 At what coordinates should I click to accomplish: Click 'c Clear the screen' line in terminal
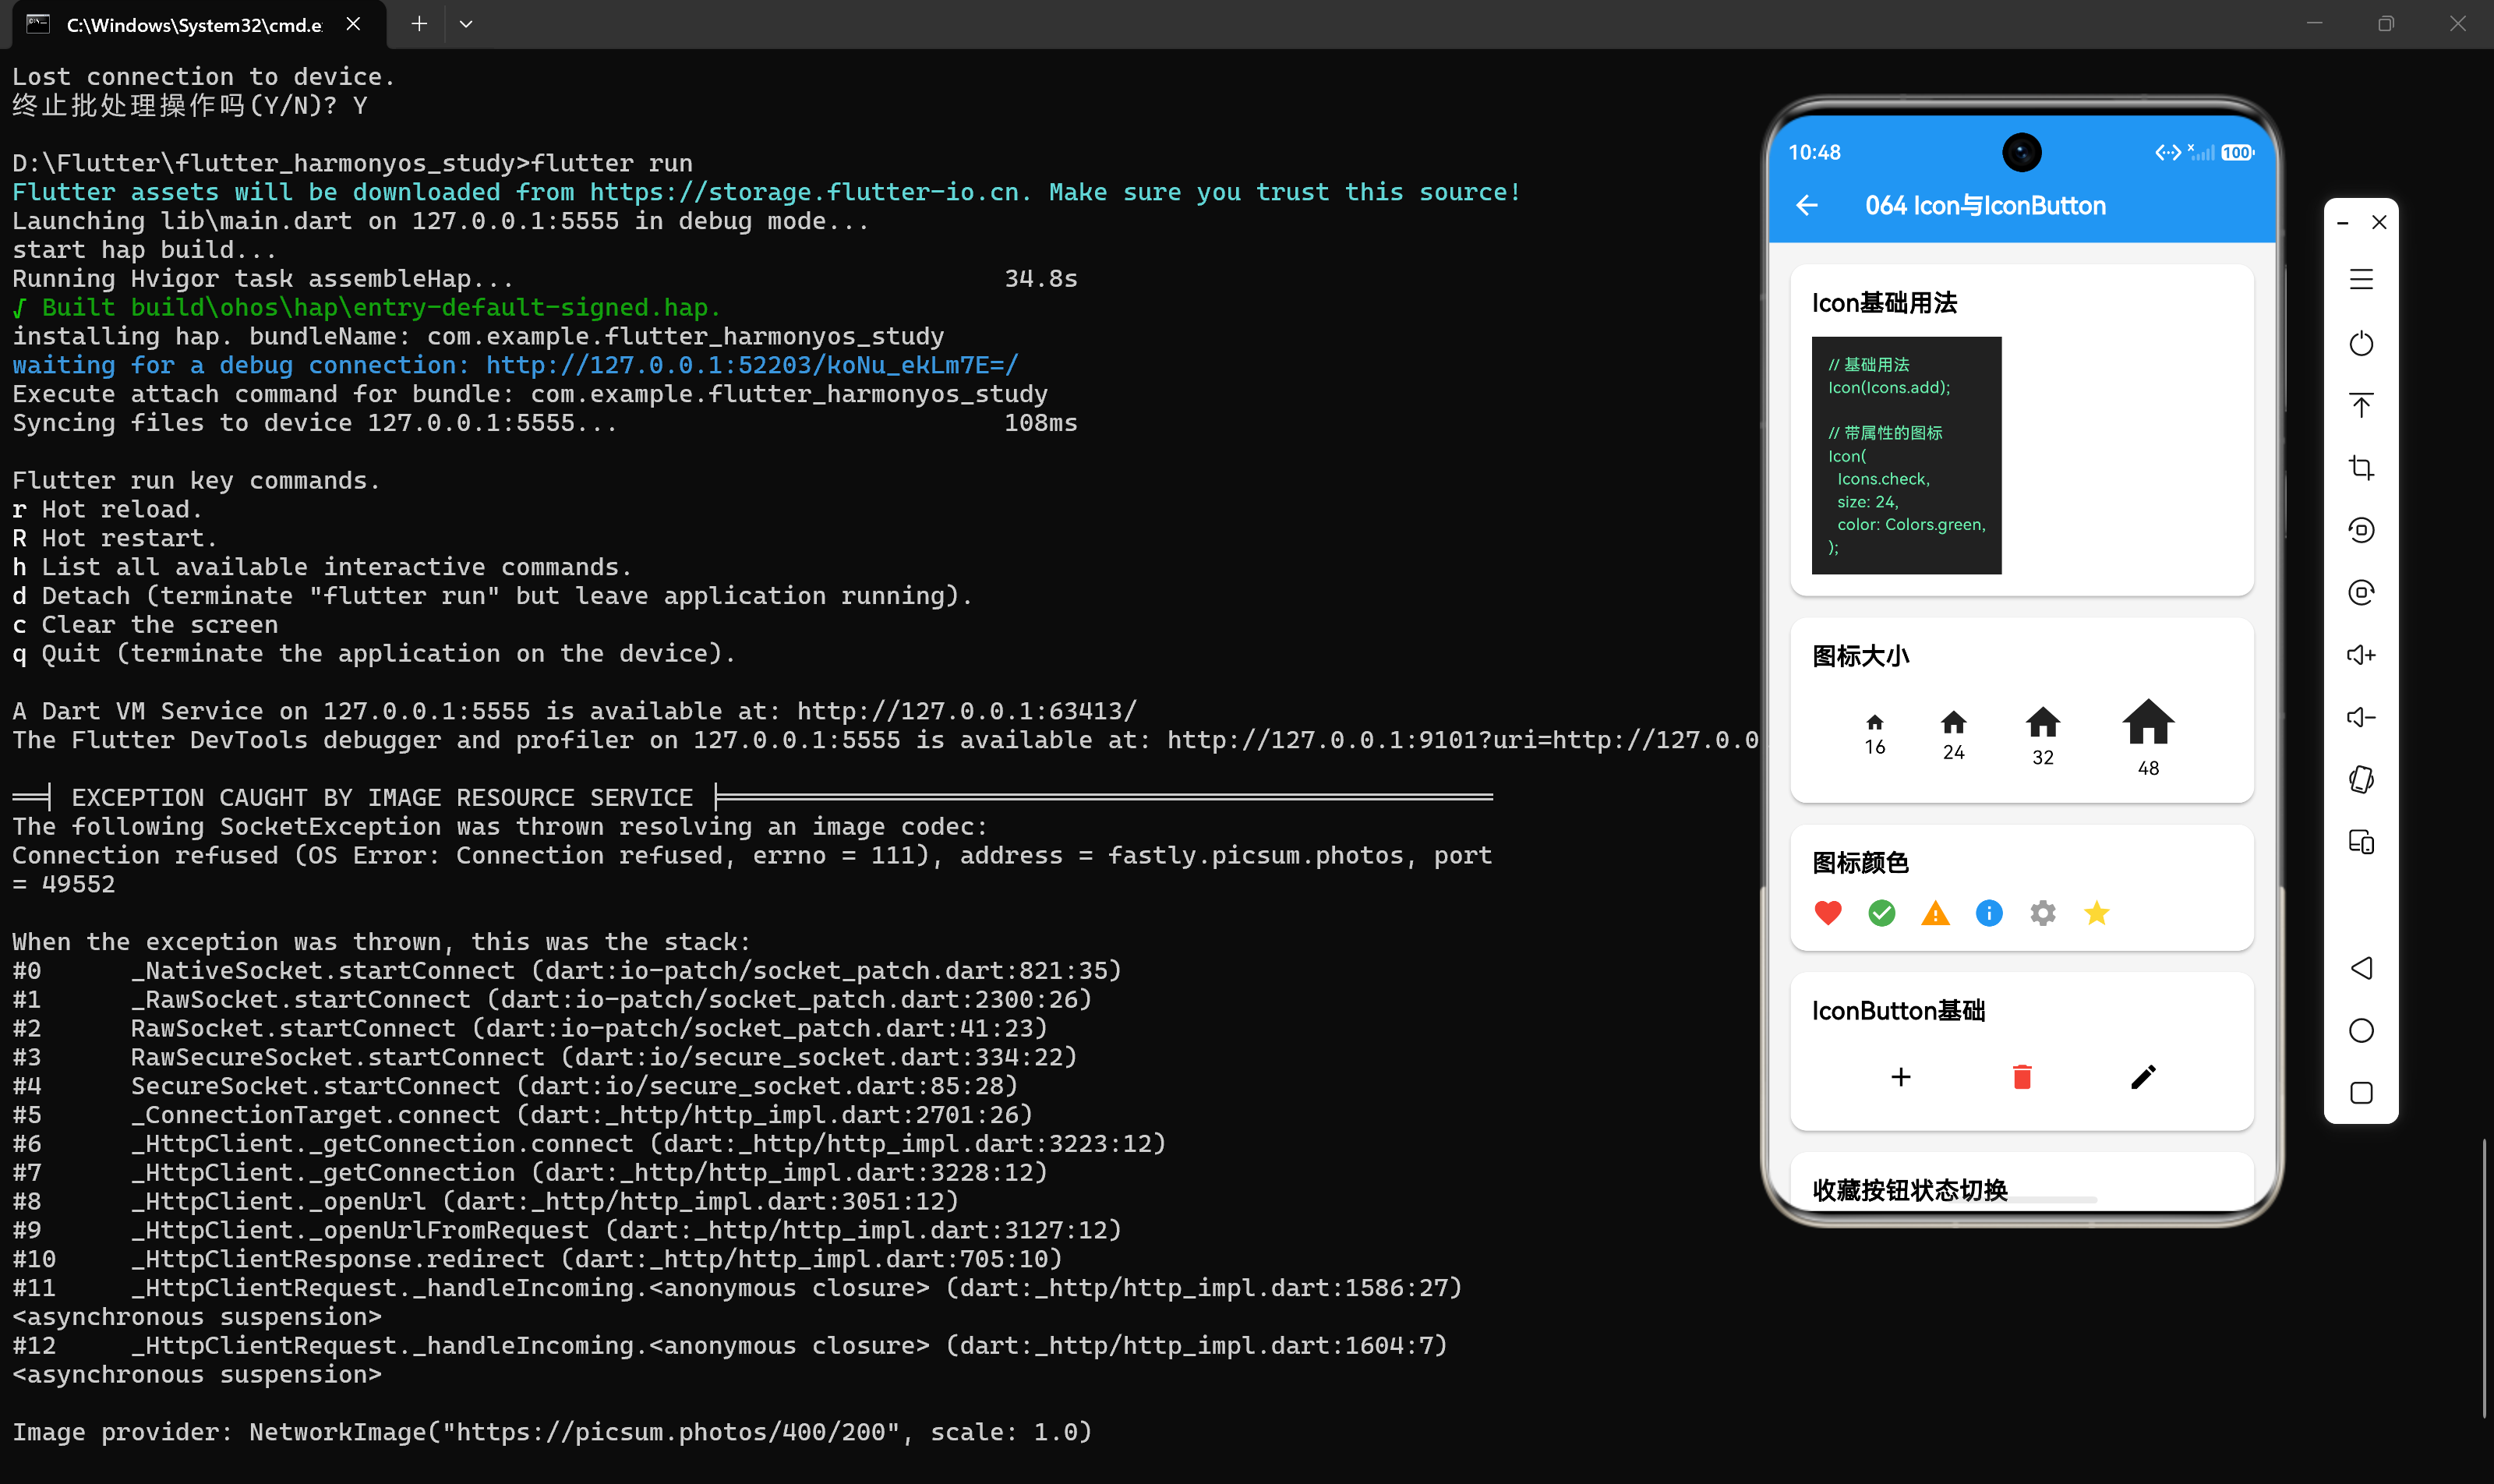(x=145, y=624)
